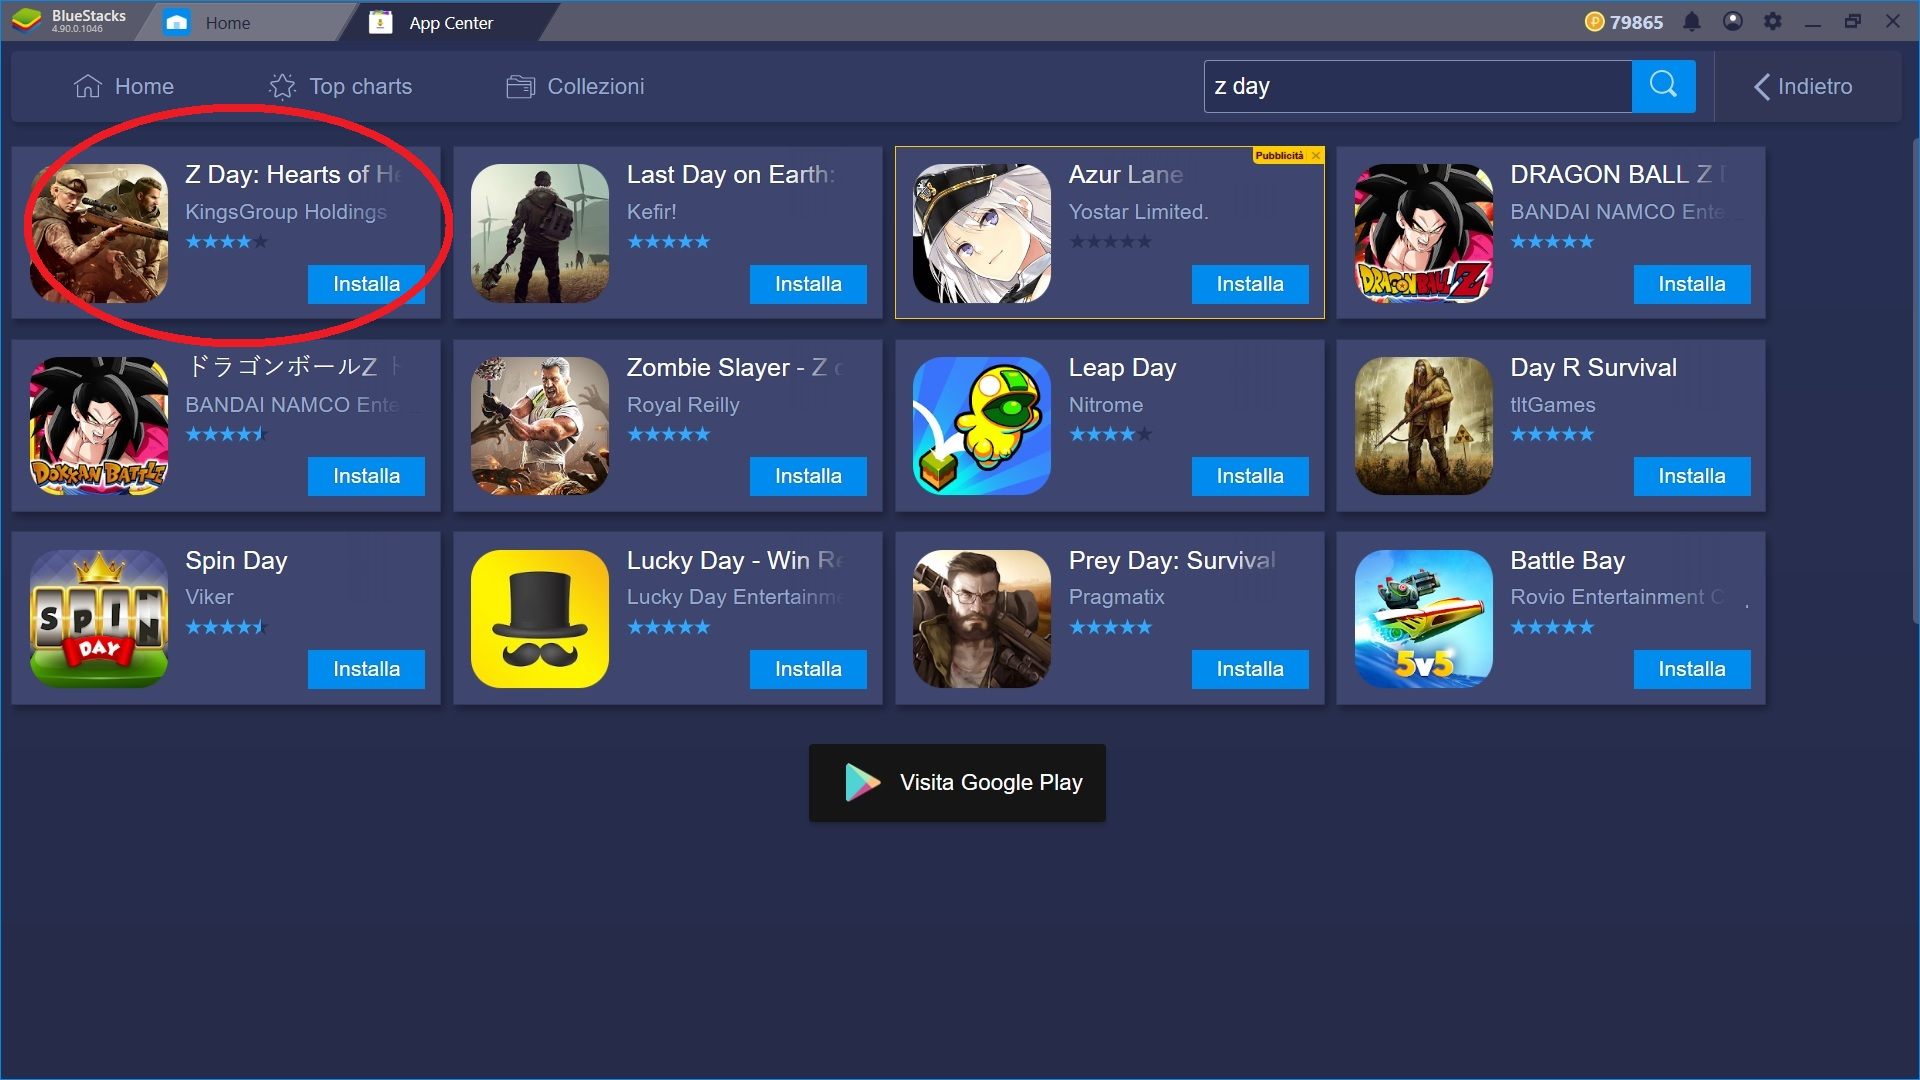
Task: Click Visita Google Play button
Action: (x=960, y=782)
